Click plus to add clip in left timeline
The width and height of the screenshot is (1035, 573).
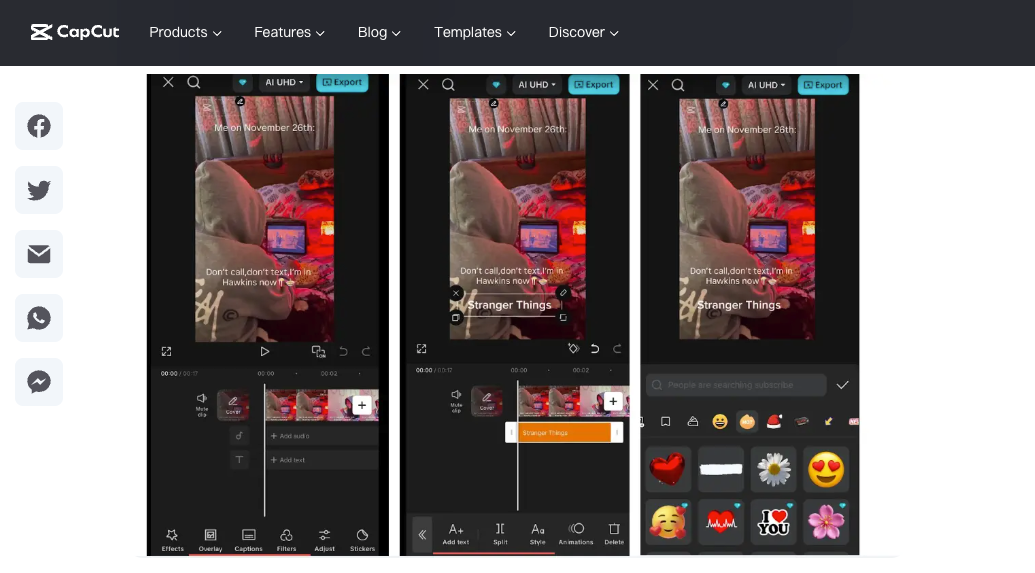pos(362,405)
